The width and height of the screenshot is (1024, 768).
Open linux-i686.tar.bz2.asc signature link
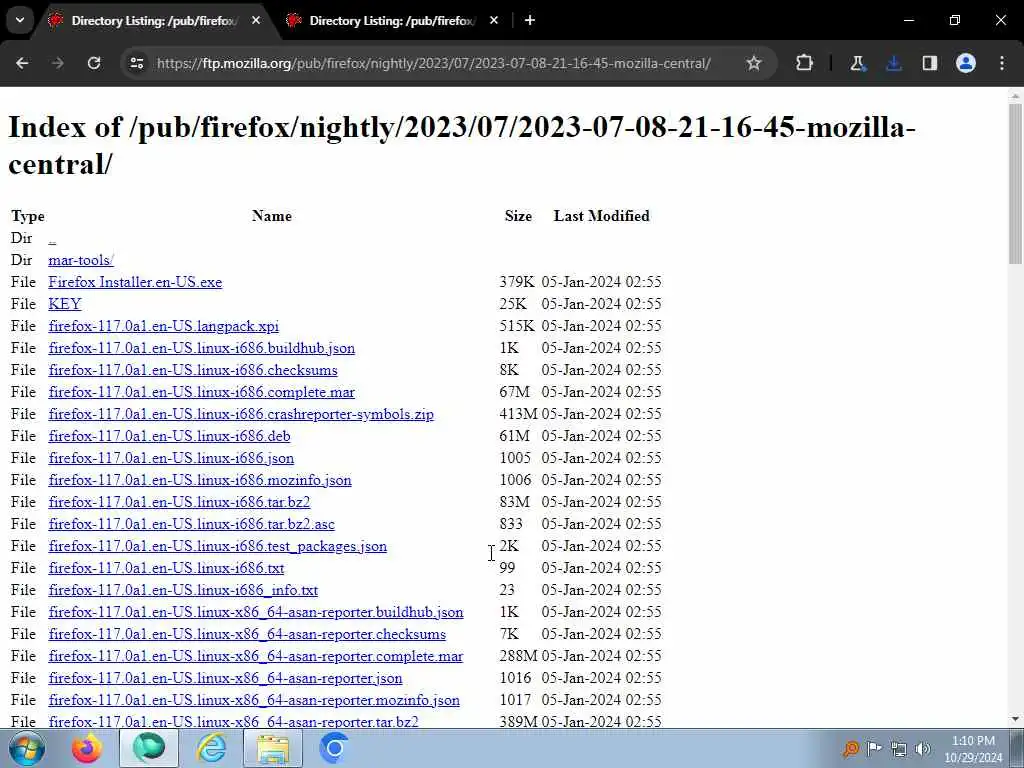coord(191,524)
